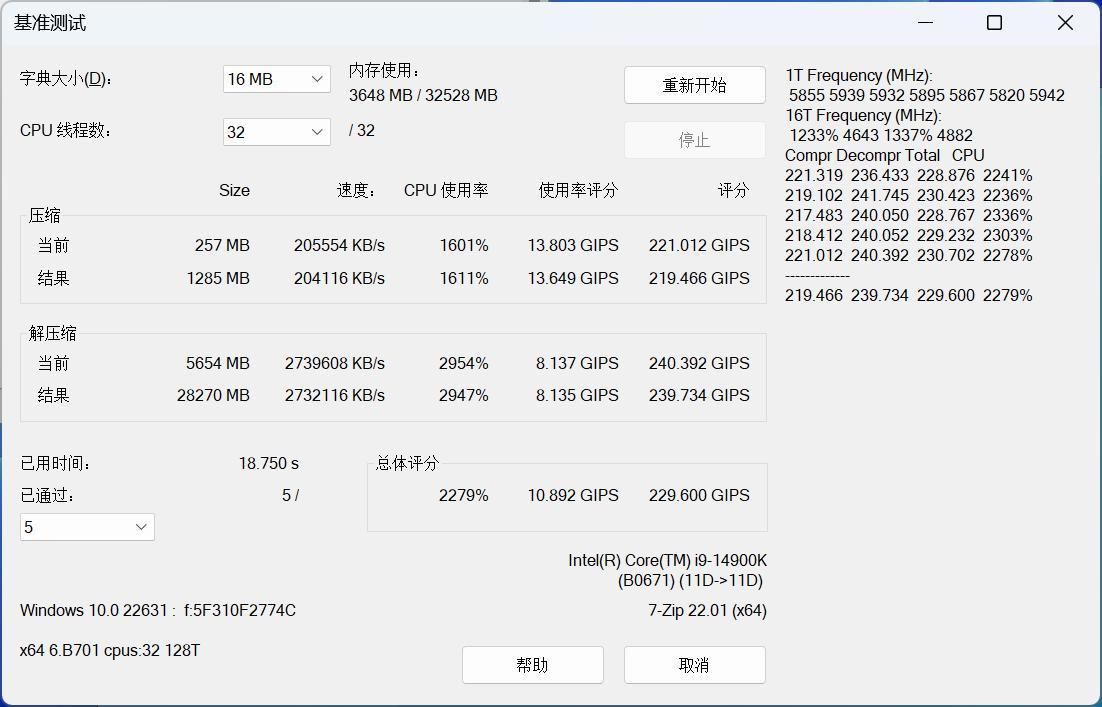Screen dimensions: 1102x707
Task: Click the Compr Decompr Total CPU header line
Action: 885,155
